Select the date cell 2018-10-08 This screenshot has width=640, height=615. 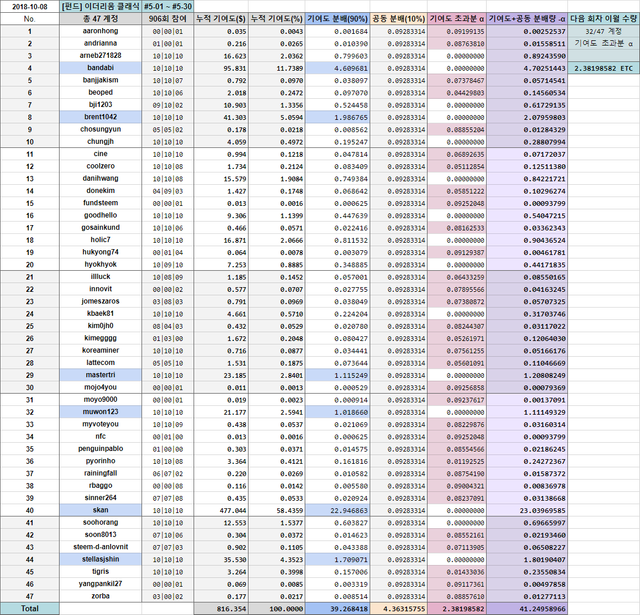[29, 7]
